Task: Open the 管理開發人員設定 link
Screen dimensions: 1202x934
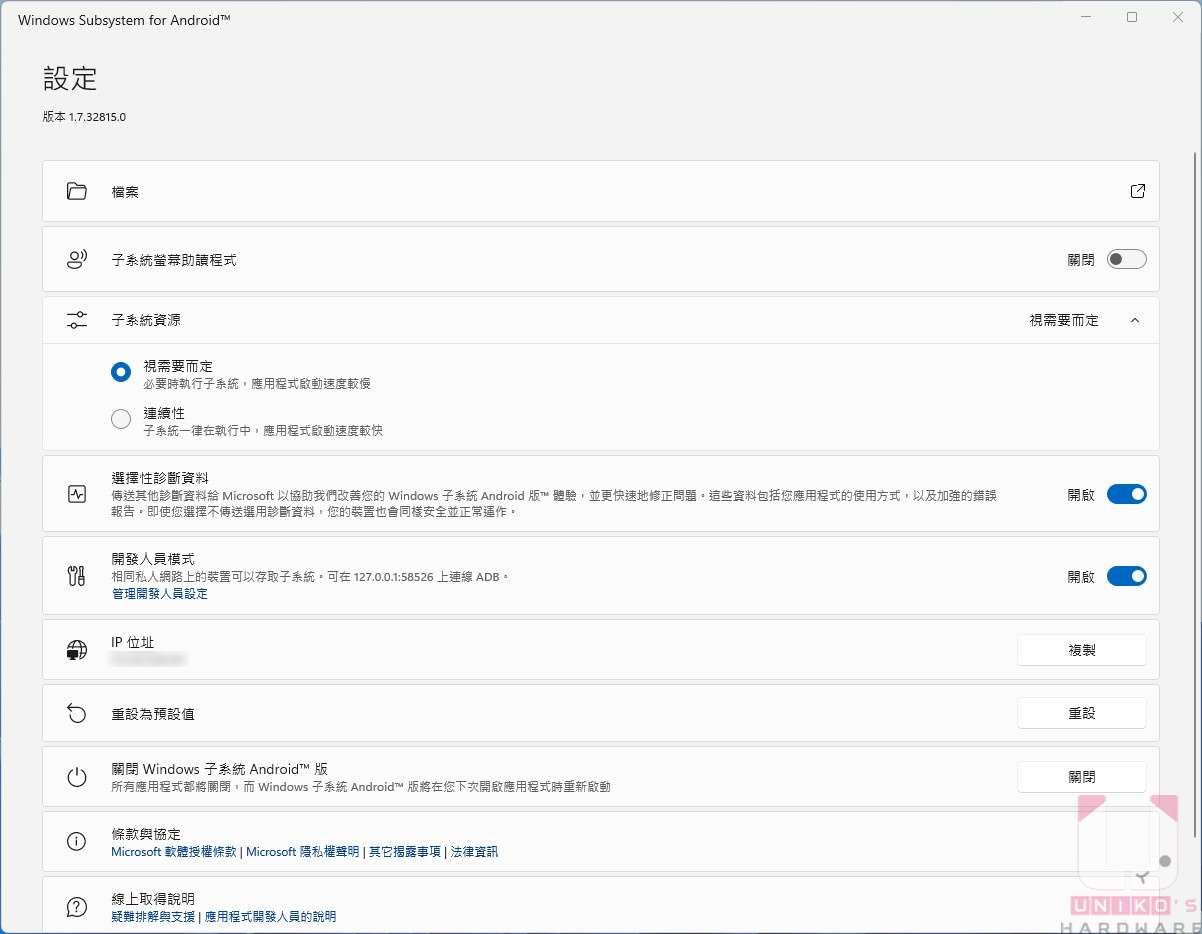Action: pos(160,594)
